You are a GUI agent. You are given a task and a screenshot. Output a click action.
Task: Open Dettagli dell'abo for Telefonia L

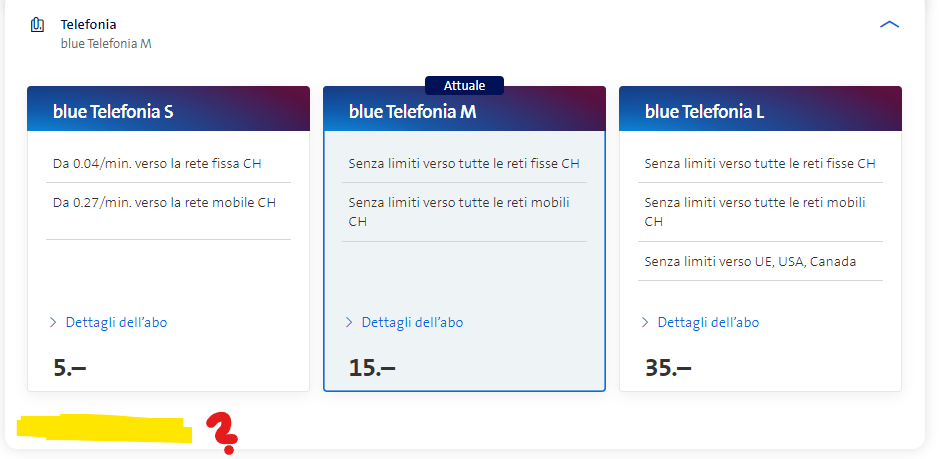point(708,322)
